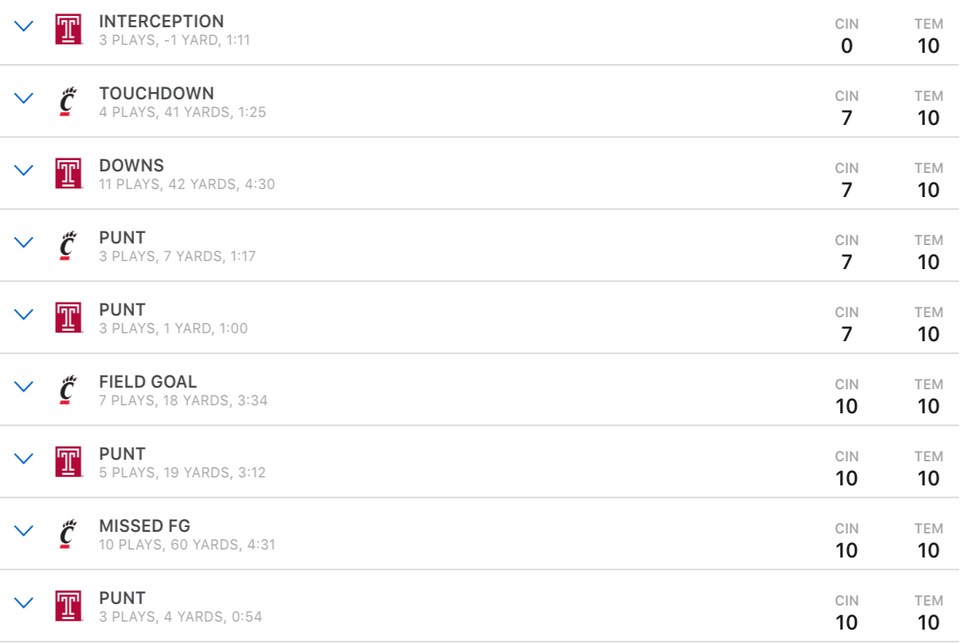The width and height of the screenshot is (966, 644).
Task: Click Cincinnati logo on Touchdown drive
Action: pyautogui.click(x=68, y=102)
